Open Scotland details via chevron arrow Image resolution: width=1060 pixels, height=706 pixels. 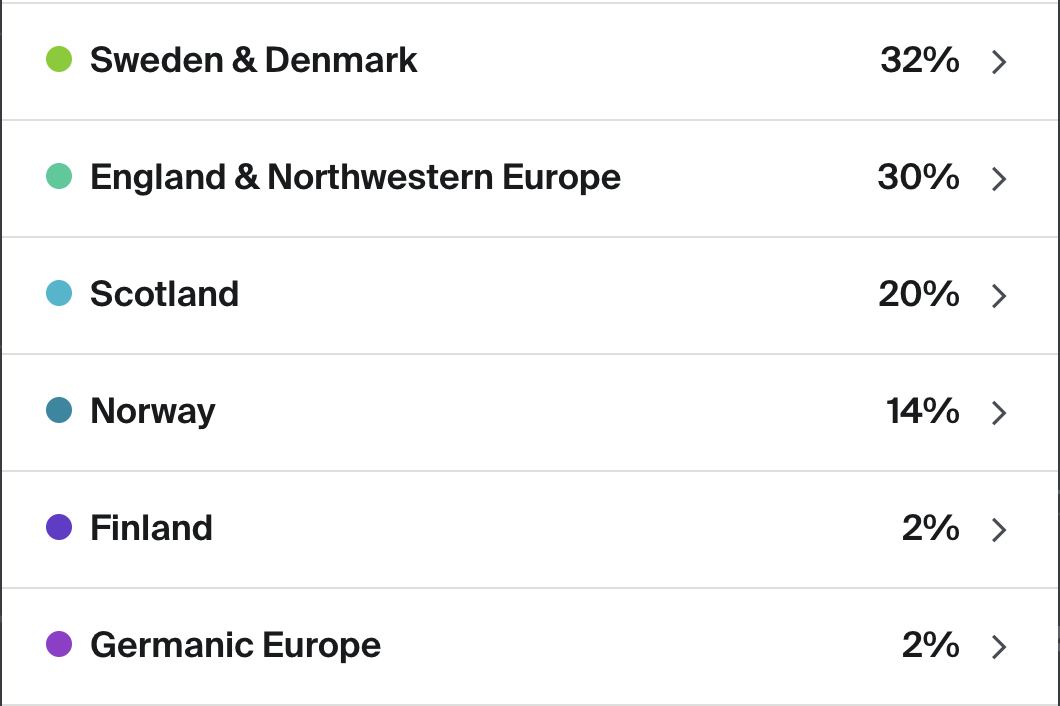click(998, 296)
